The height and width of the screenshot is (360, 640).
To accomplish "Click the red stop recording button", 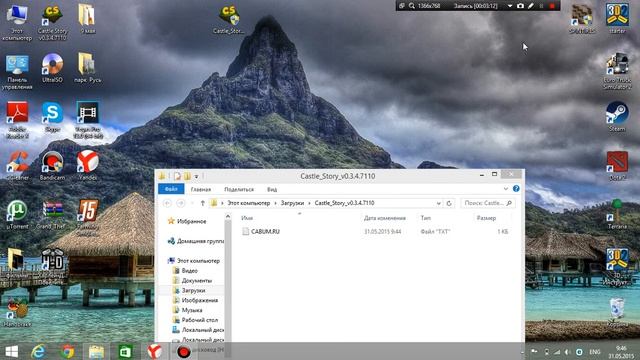I will point(552,6).
